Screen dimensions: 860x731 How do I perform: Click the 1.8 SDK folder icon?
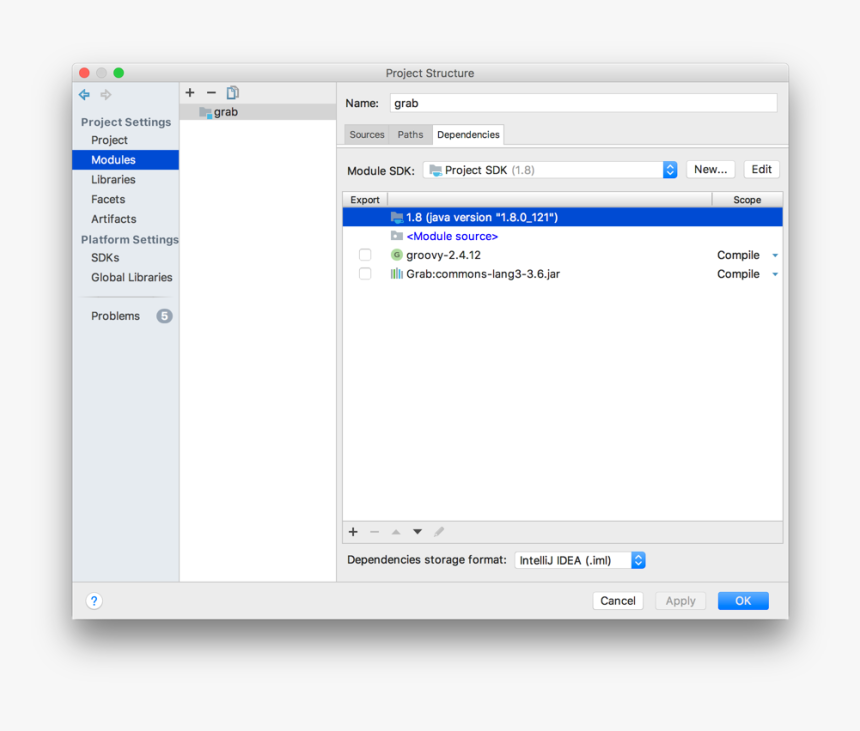point(397,217)
